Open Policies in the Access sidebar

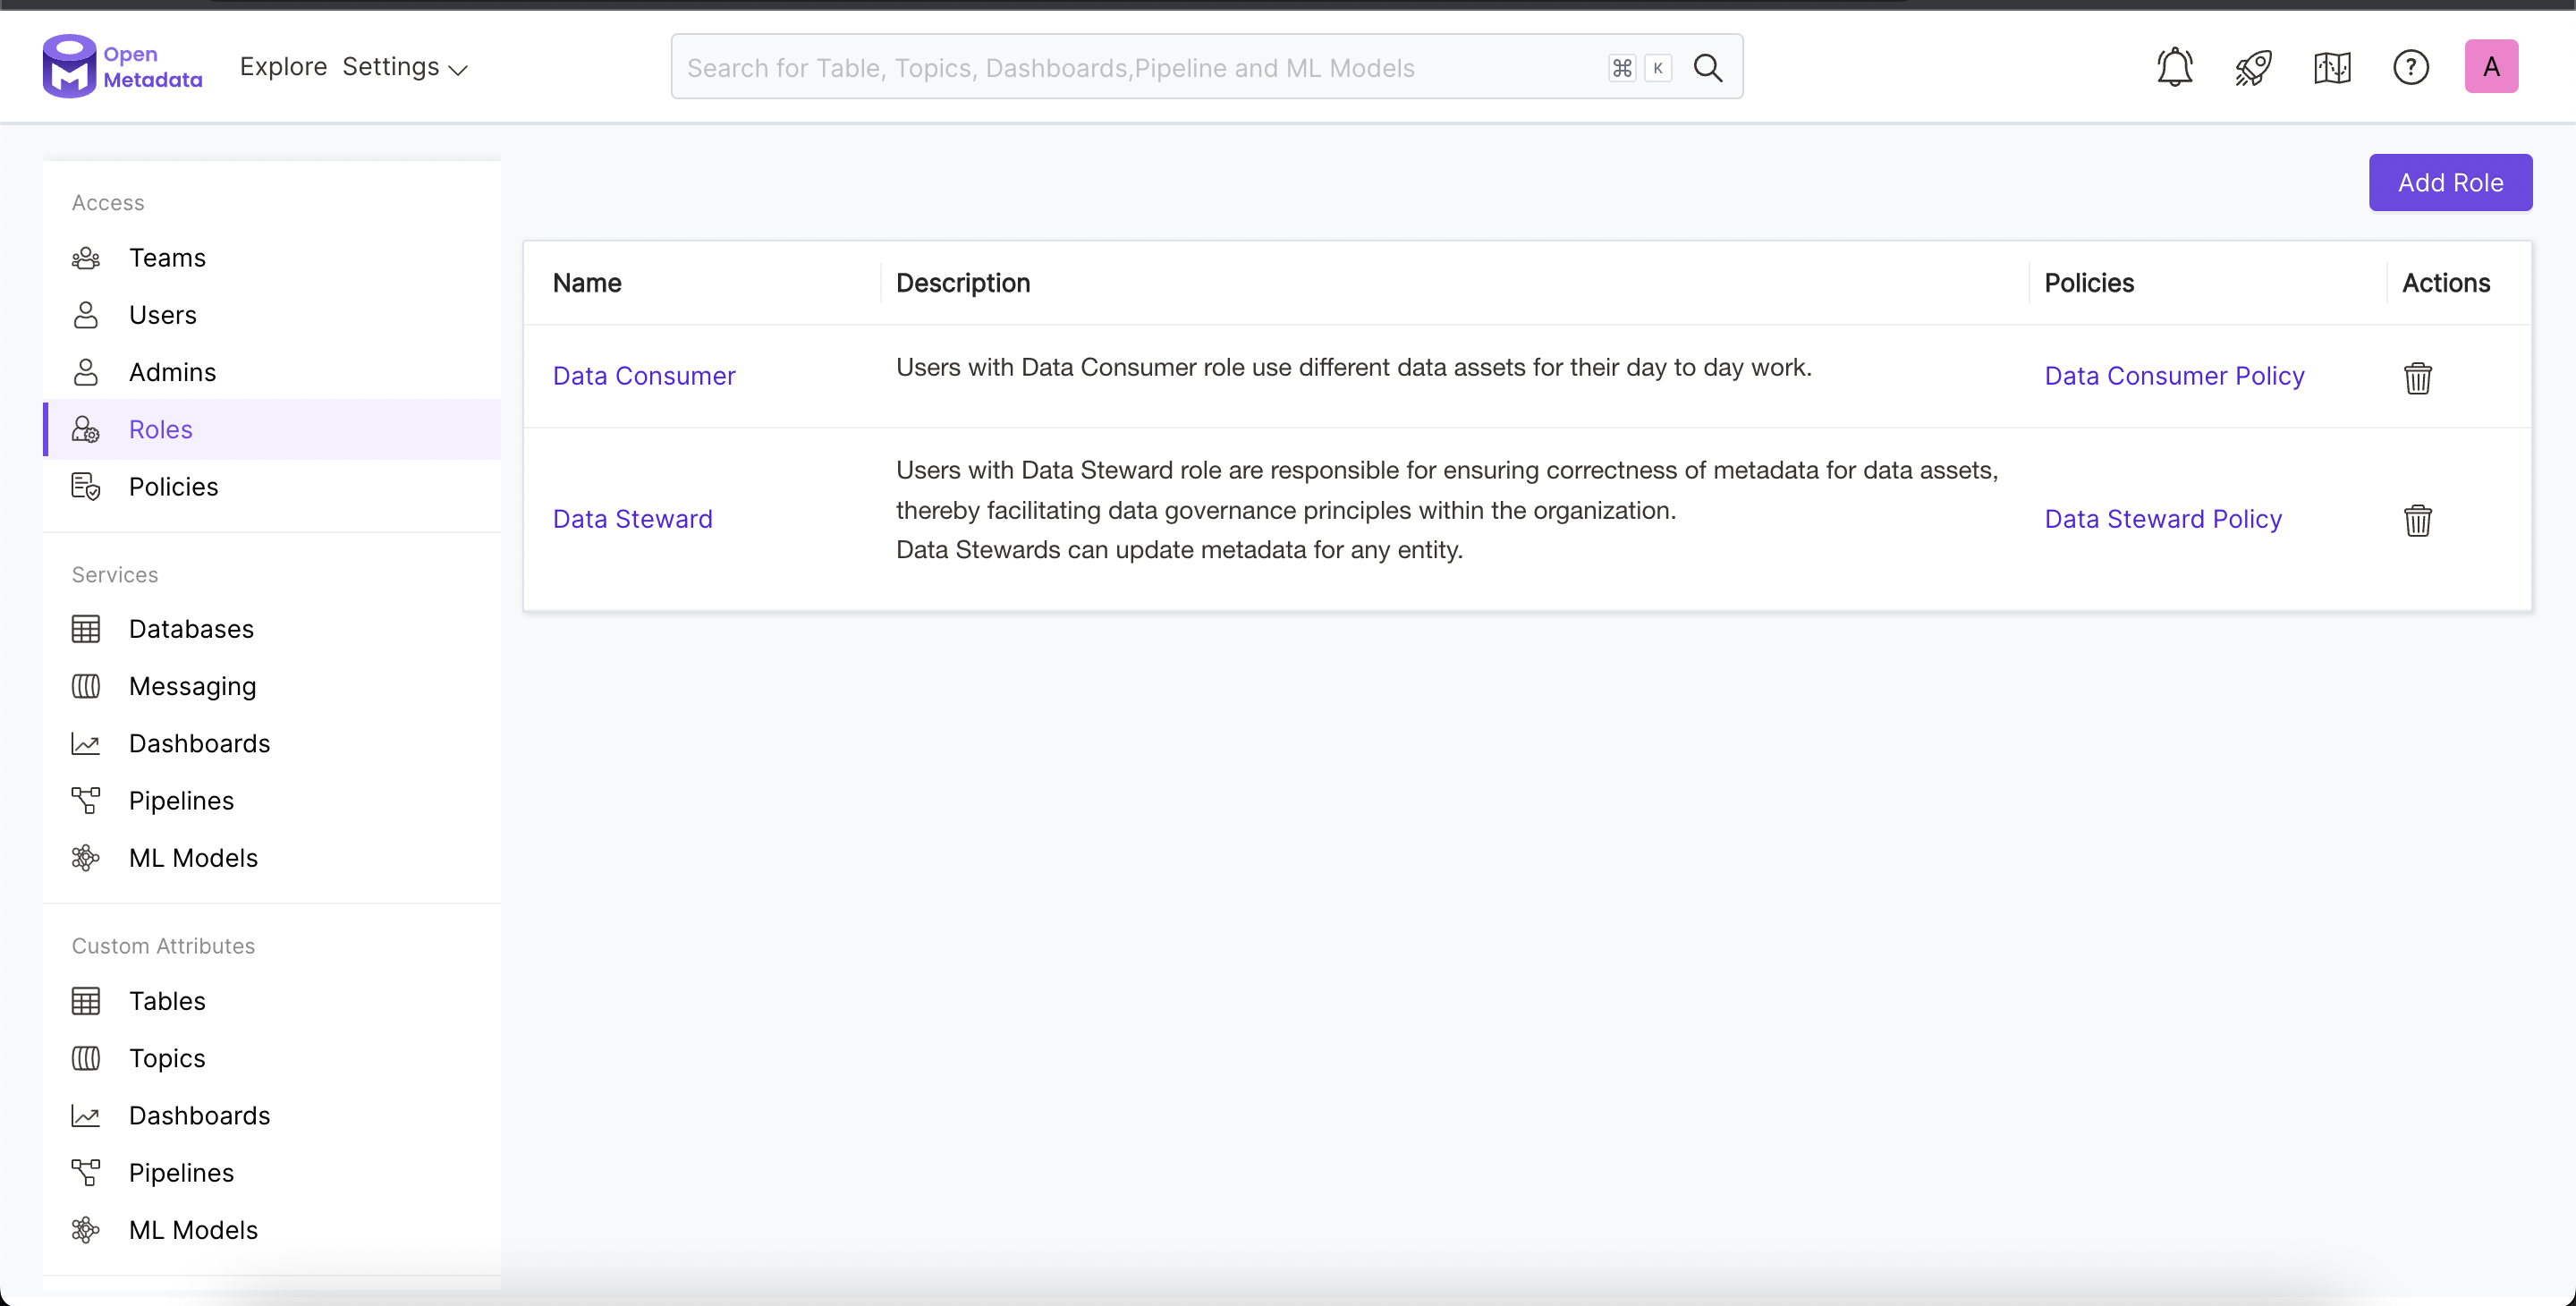(x=173, y=487)
